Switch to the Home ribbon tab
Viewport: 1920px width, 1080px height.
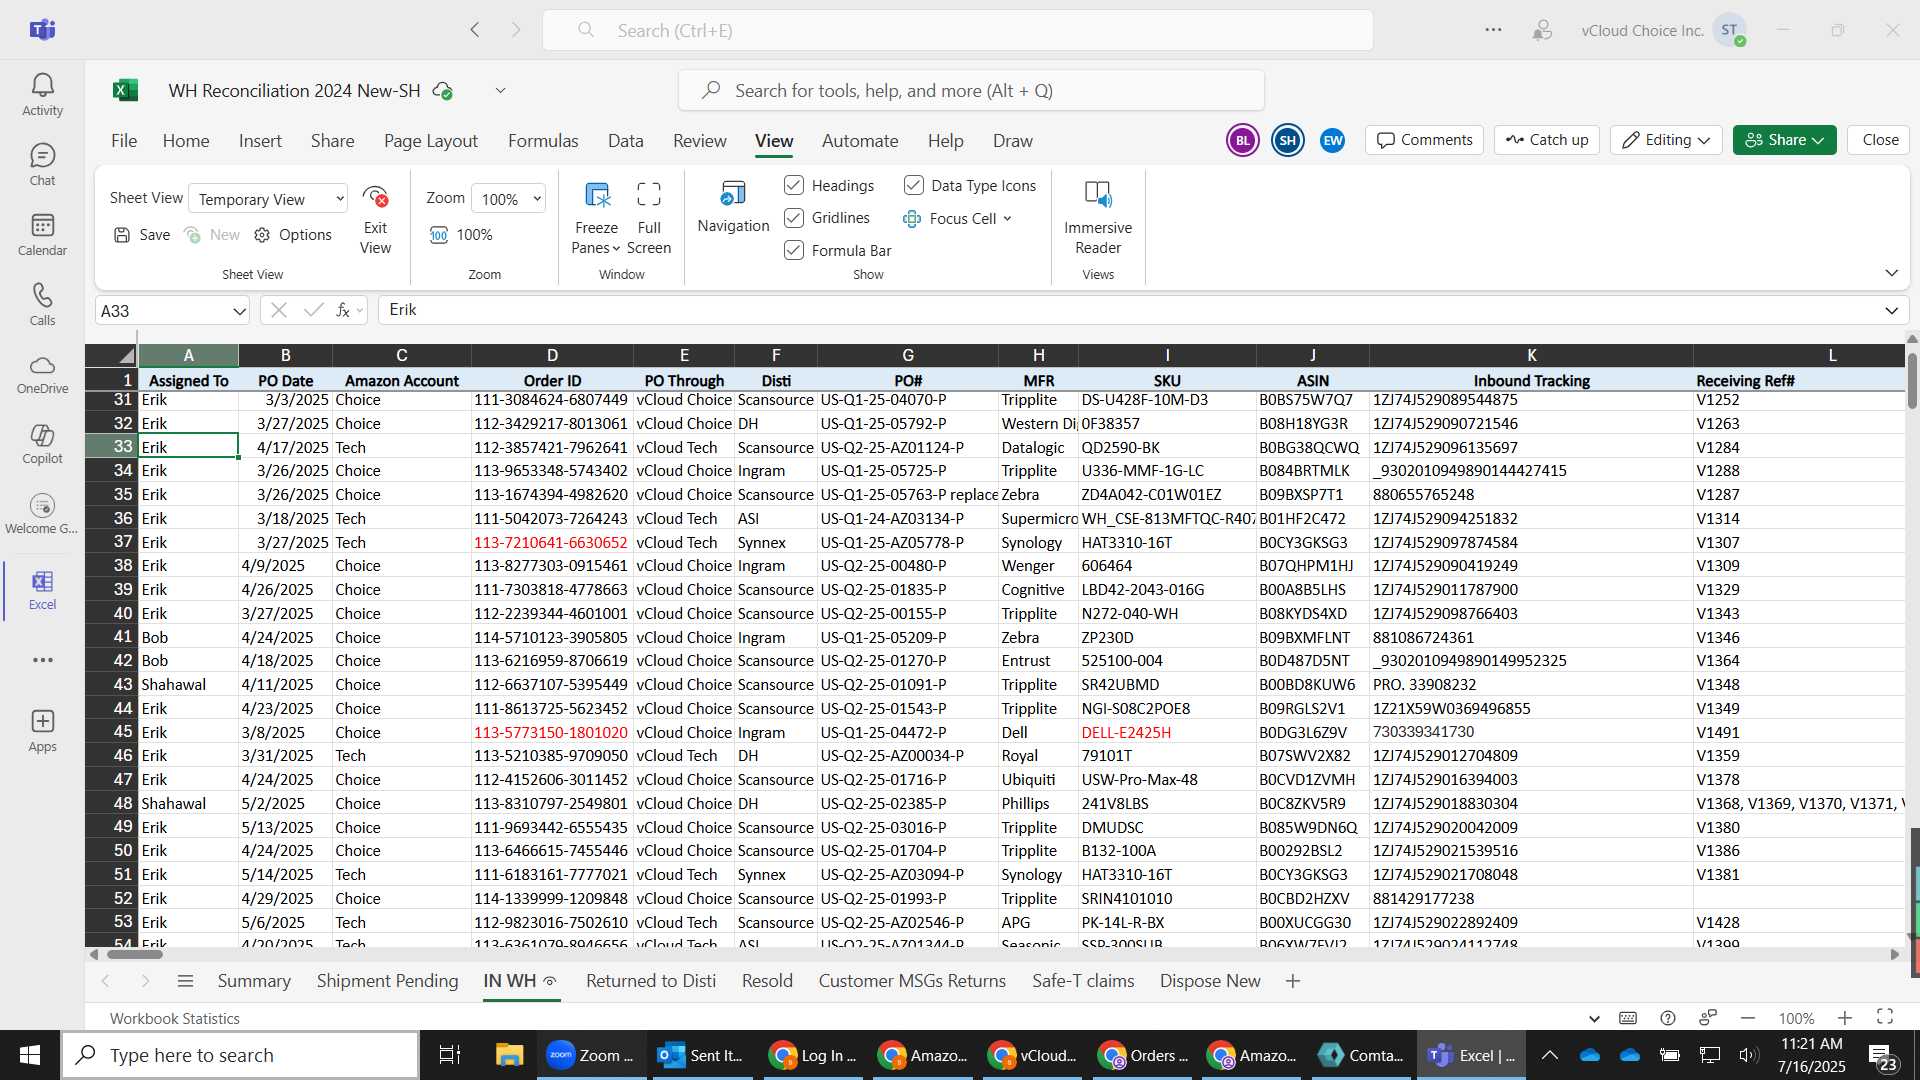(x=186, y=141)
